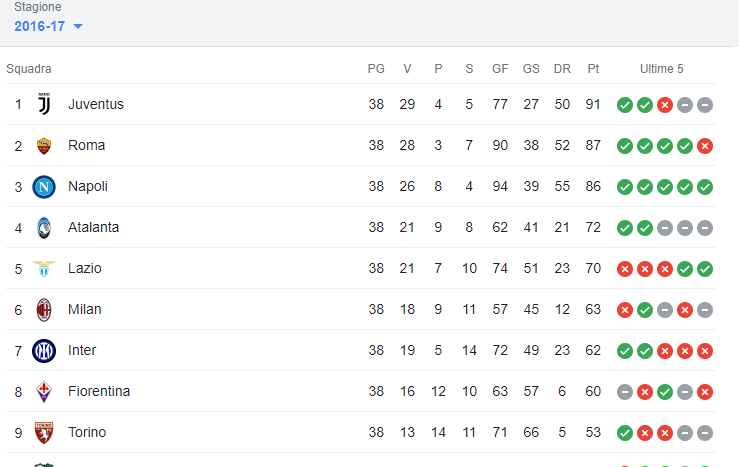Open the Juventus team link
Image resolution: width=739 pixels, height=467 pixels.
click(x=96, y=104)
